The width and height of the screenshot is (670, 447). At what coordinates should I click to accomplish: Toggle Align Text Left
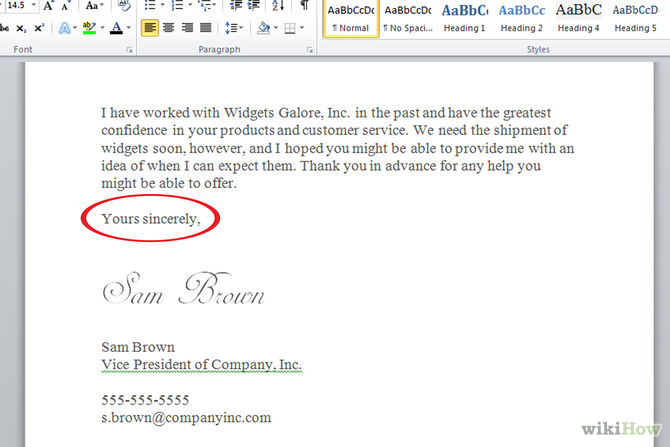[x=150, y=28]
